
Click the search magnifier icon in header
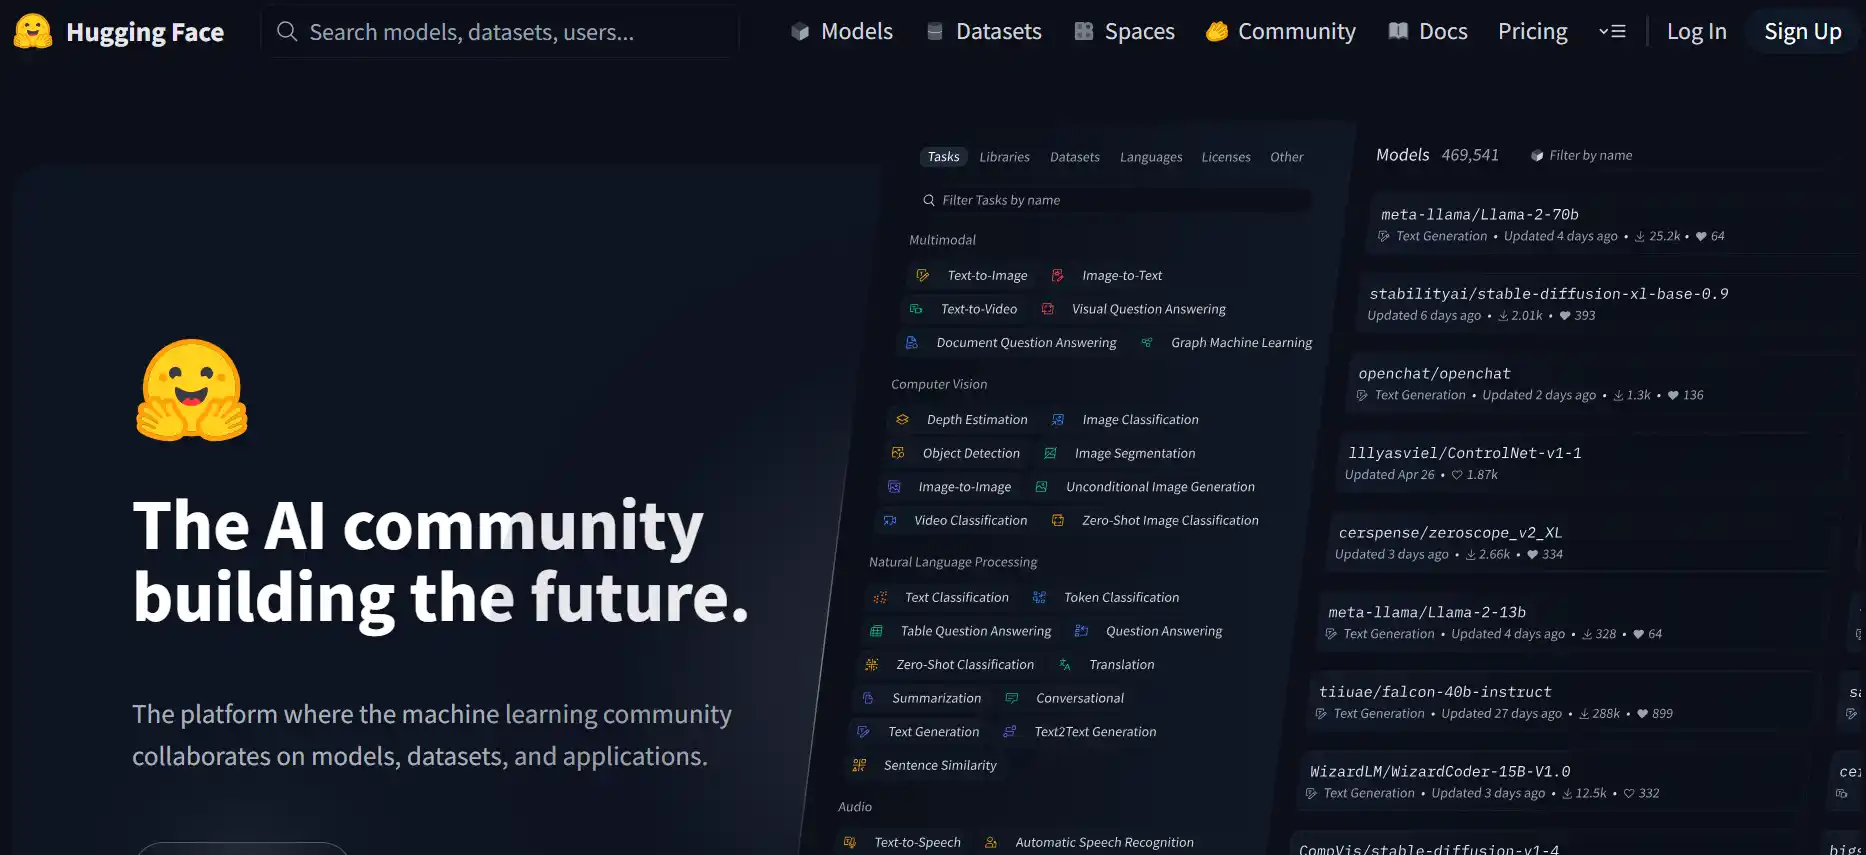(x=287, y=32)
